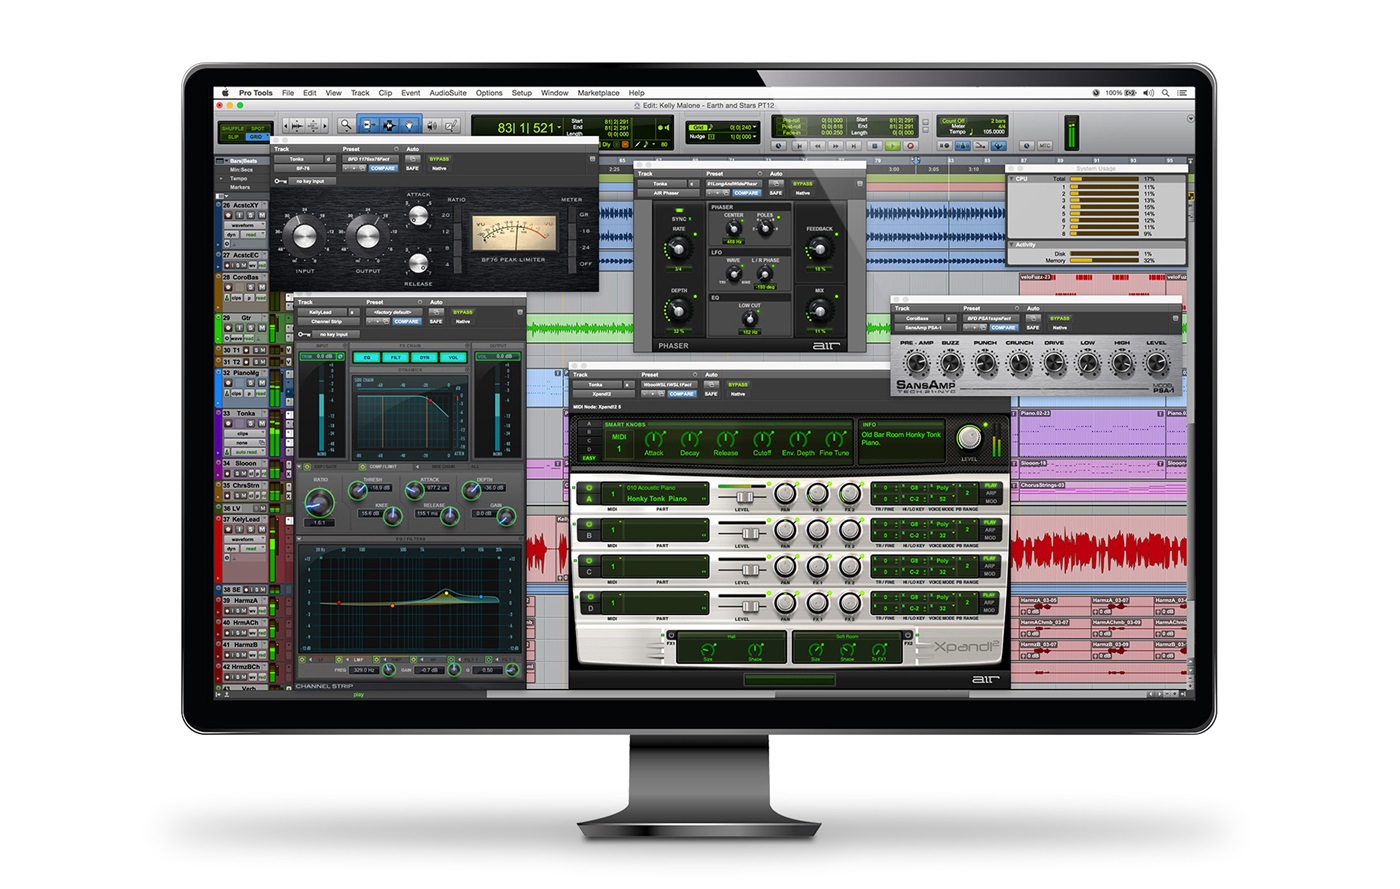Expand the Tempo ruler disclosure triangle
This screenshot has height=889, width=1400.
pos(221,178)
